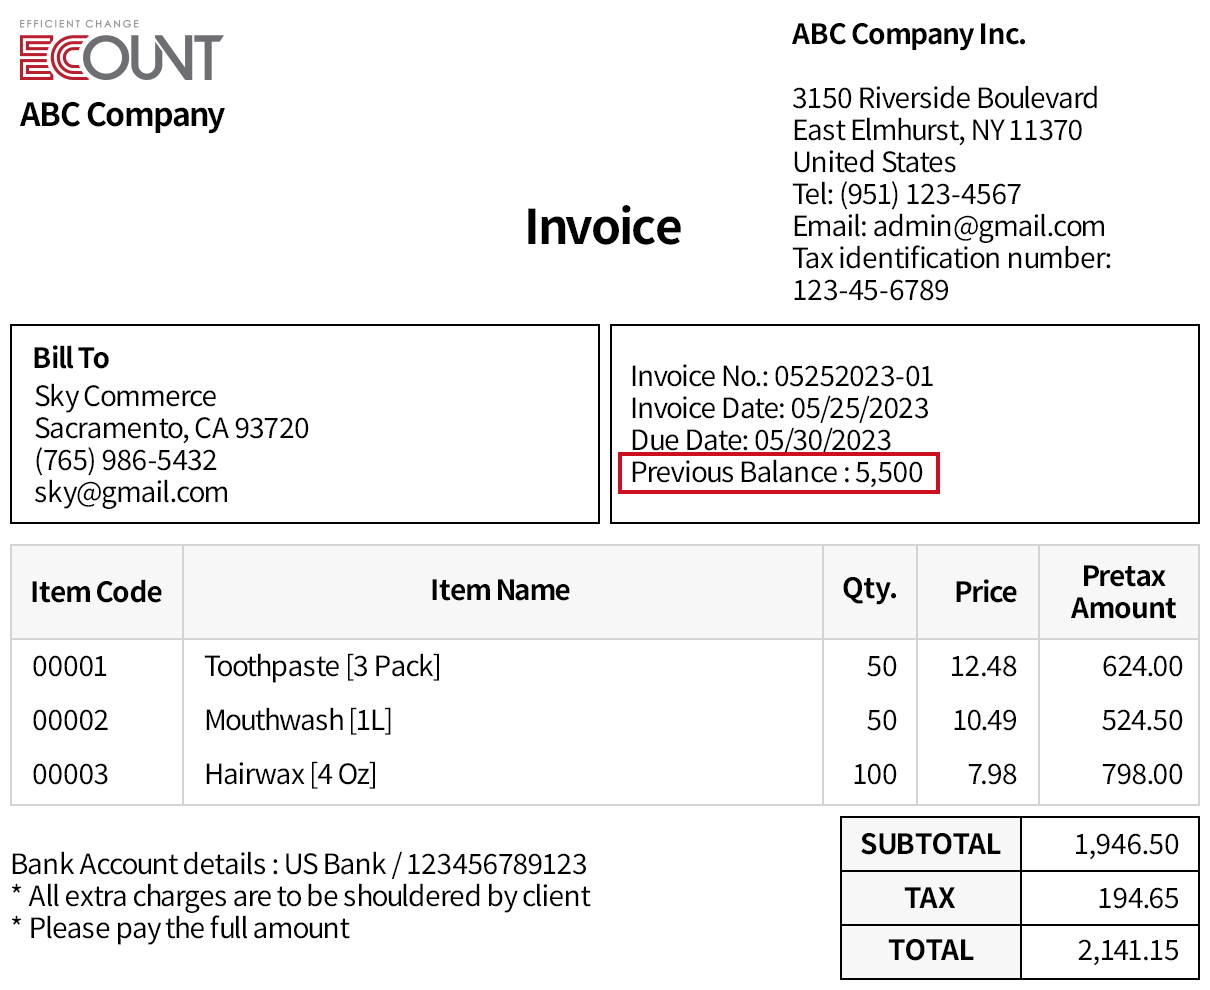Click the TOTAL value 2,141.15
The height and width of the screenshot is (990, 1210).
tap(1128, 950)
